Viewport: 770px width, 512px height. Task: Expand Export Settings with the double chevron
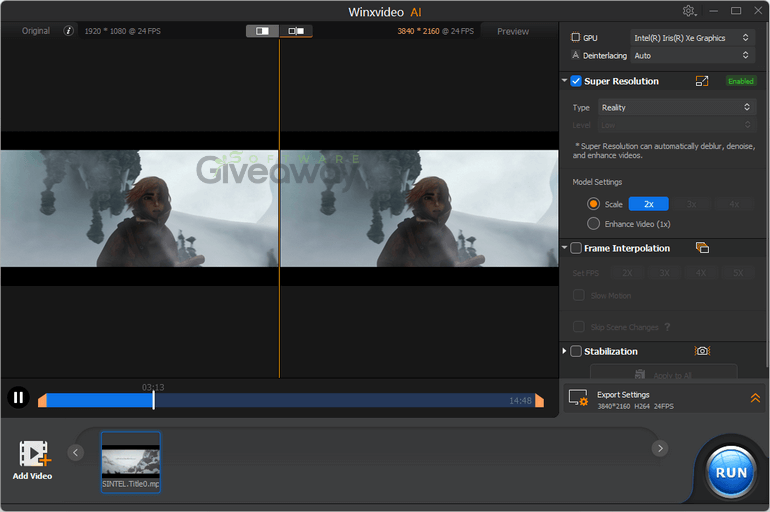(x=755, y=398)
